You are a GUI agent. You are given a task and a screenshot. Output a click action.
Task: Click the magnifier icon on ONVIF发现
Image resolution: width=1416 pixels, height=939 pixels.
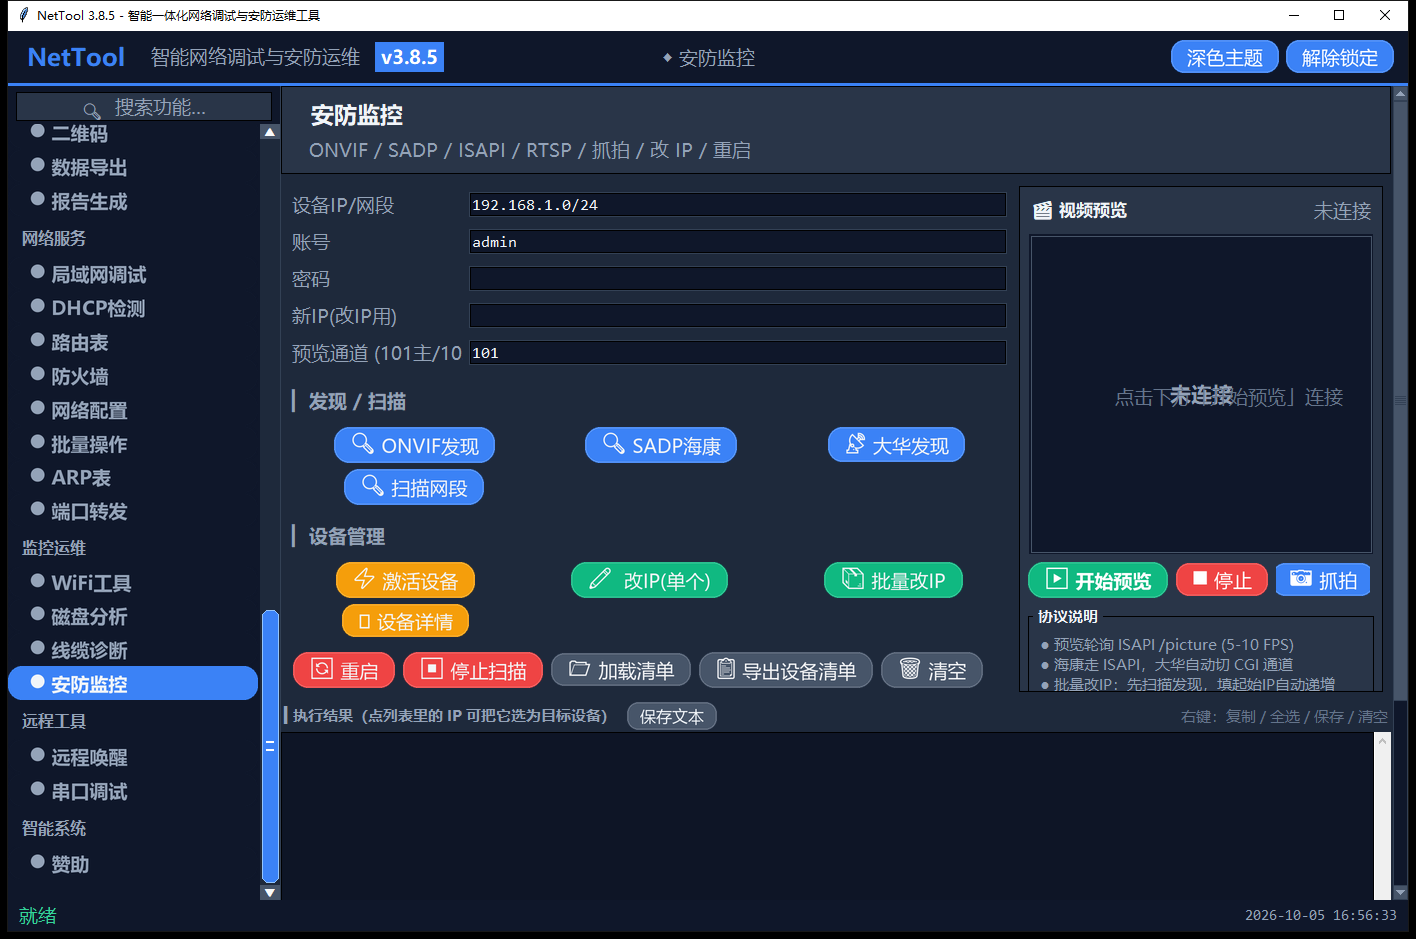[x=363, y=443]
